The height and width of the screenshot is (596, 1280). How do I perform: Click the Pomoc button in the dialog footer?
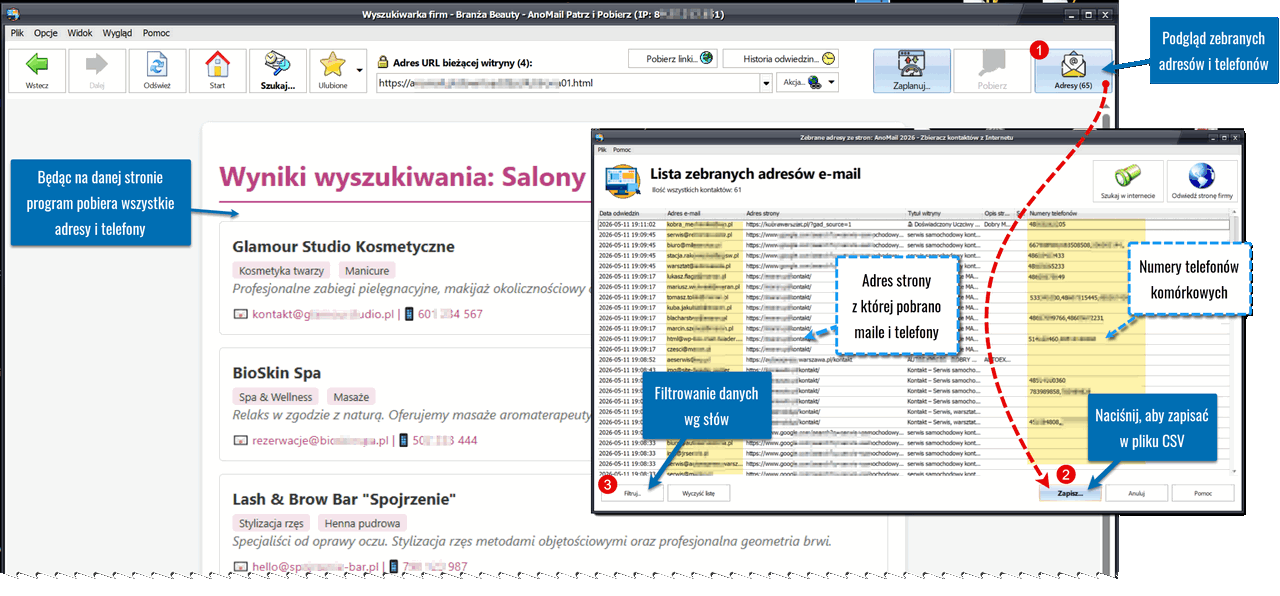pos(1203,493)
